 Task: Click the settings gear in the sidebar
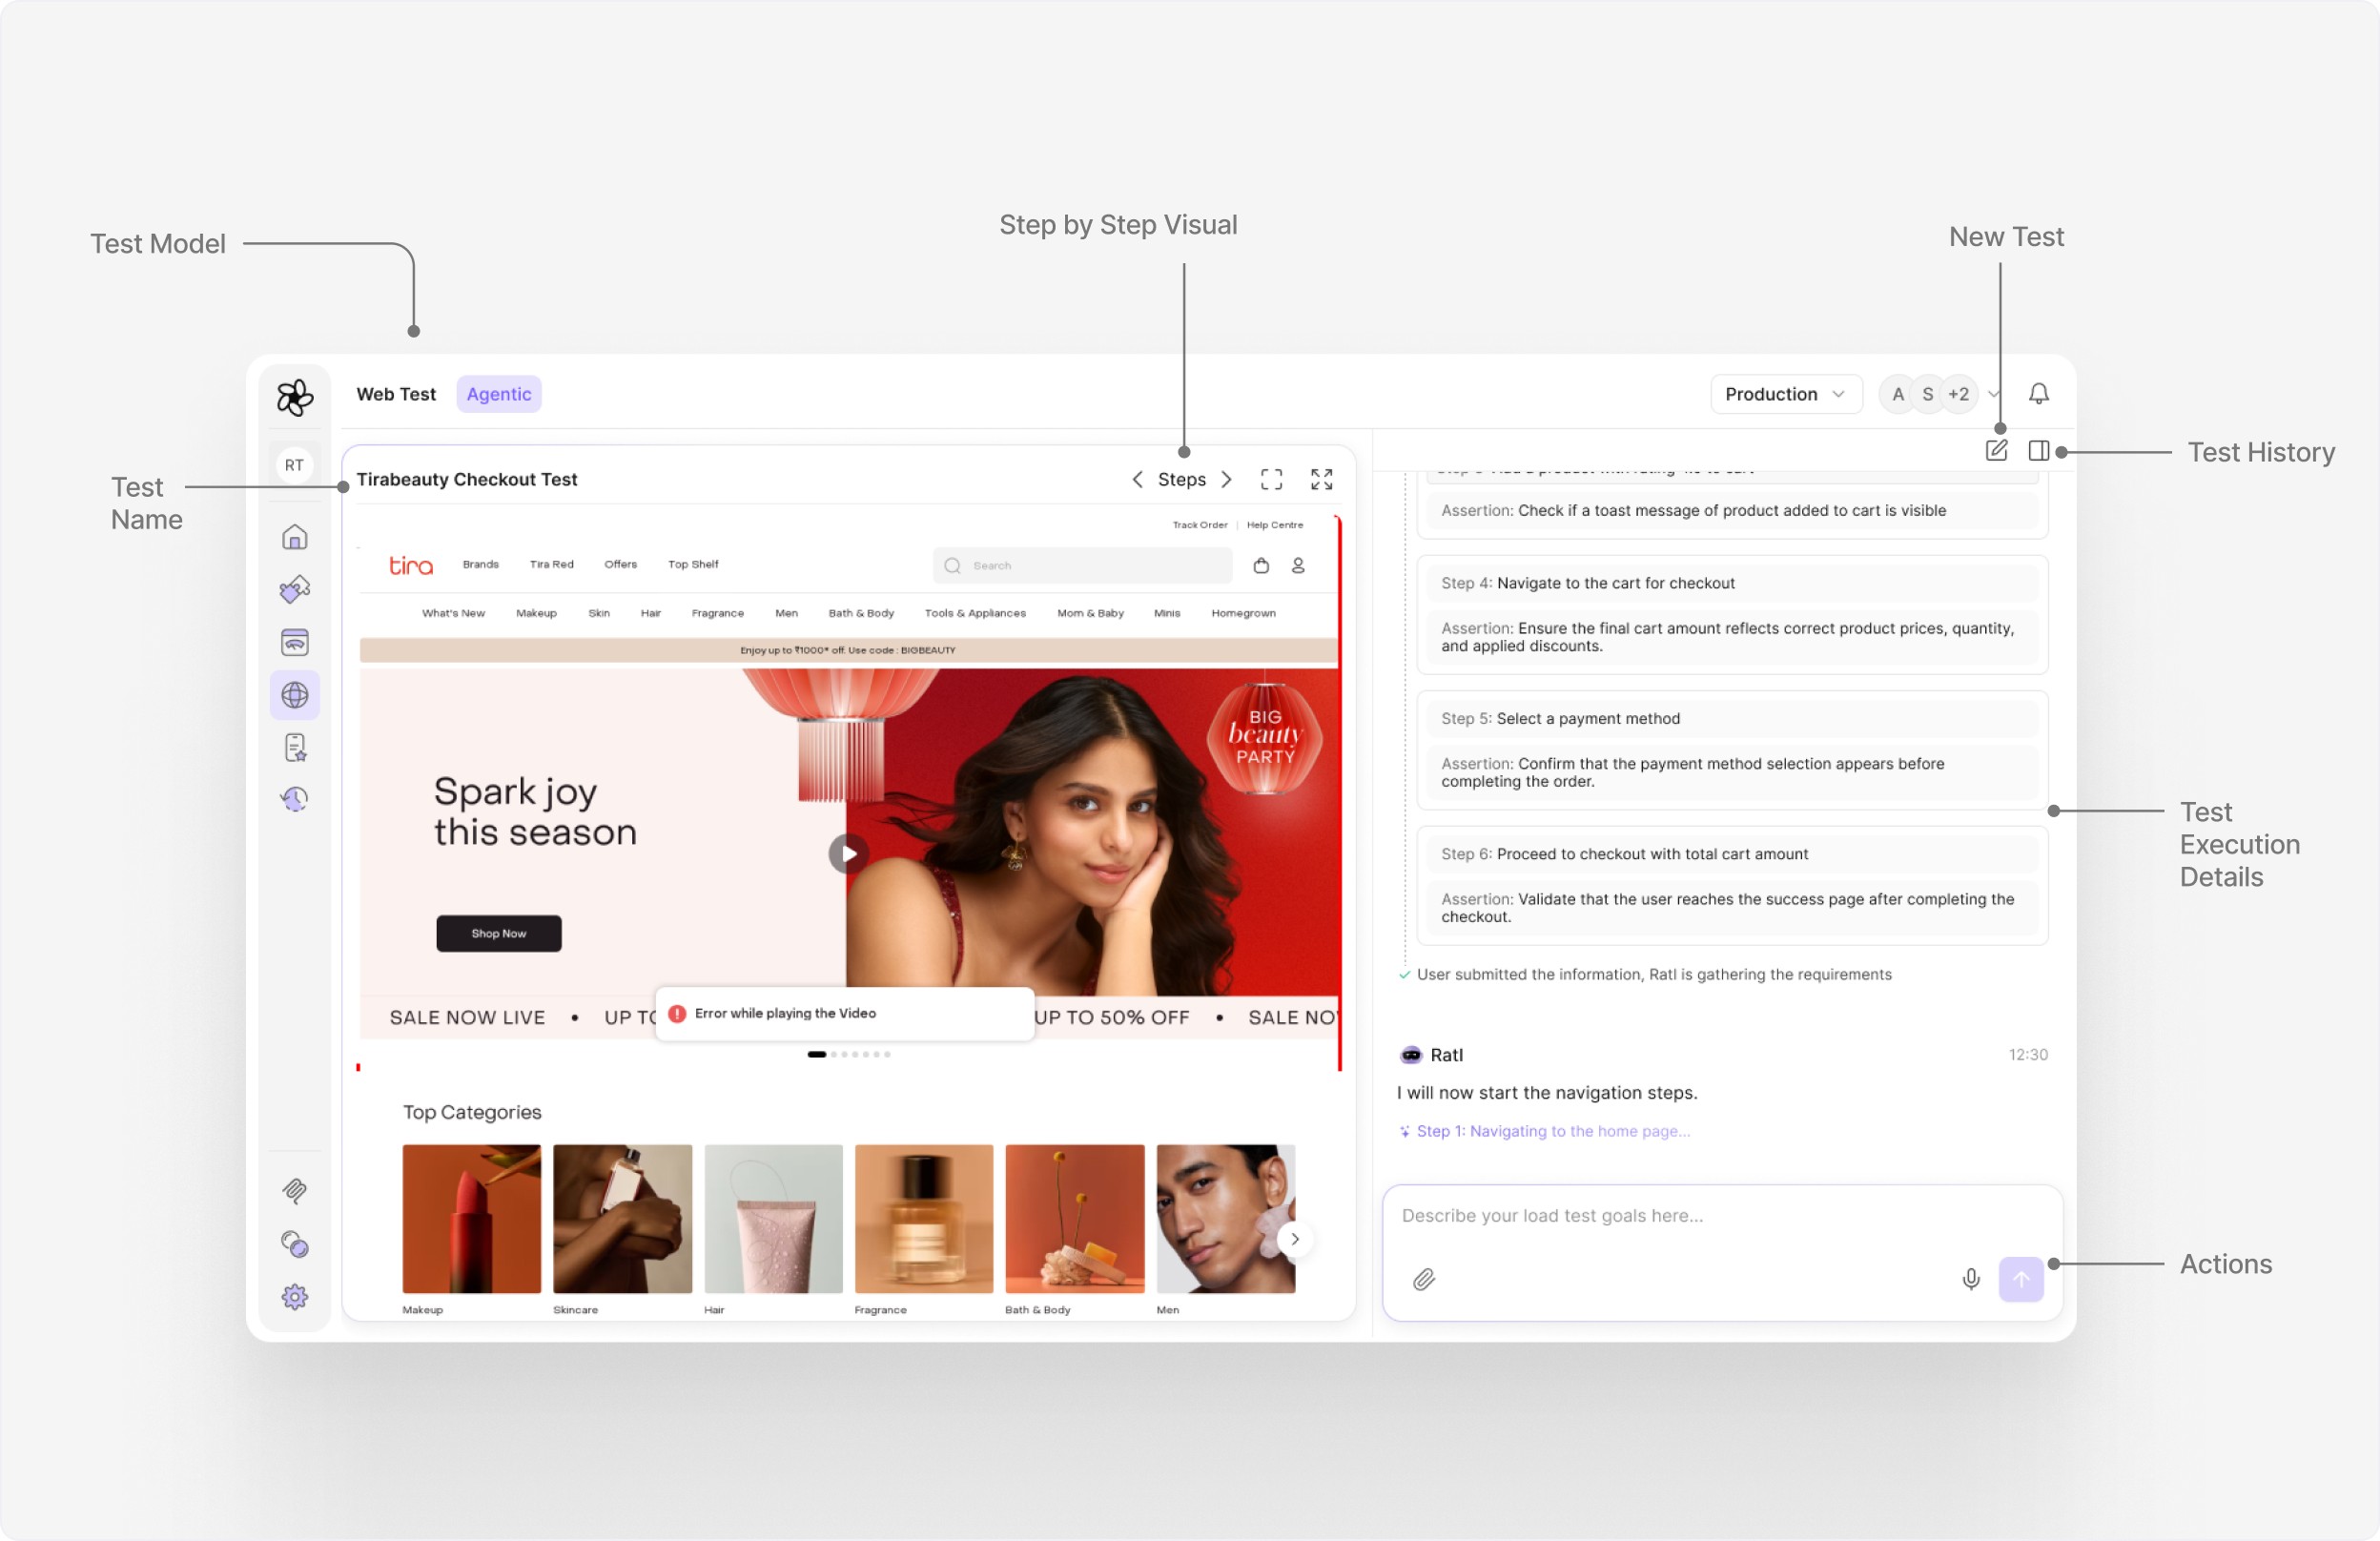point(294,1297)
